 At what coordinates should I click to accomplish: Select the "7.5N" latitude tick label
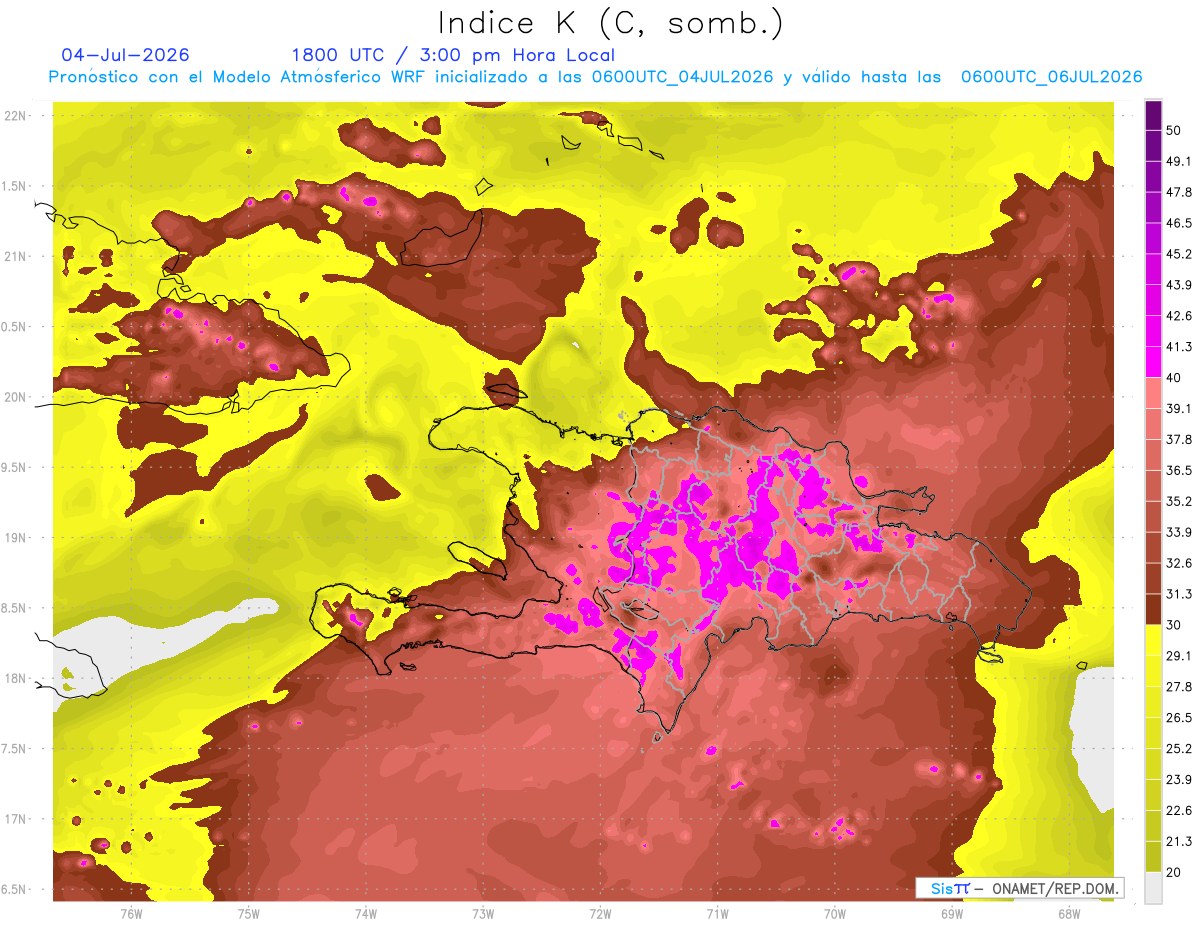[15, 749]
